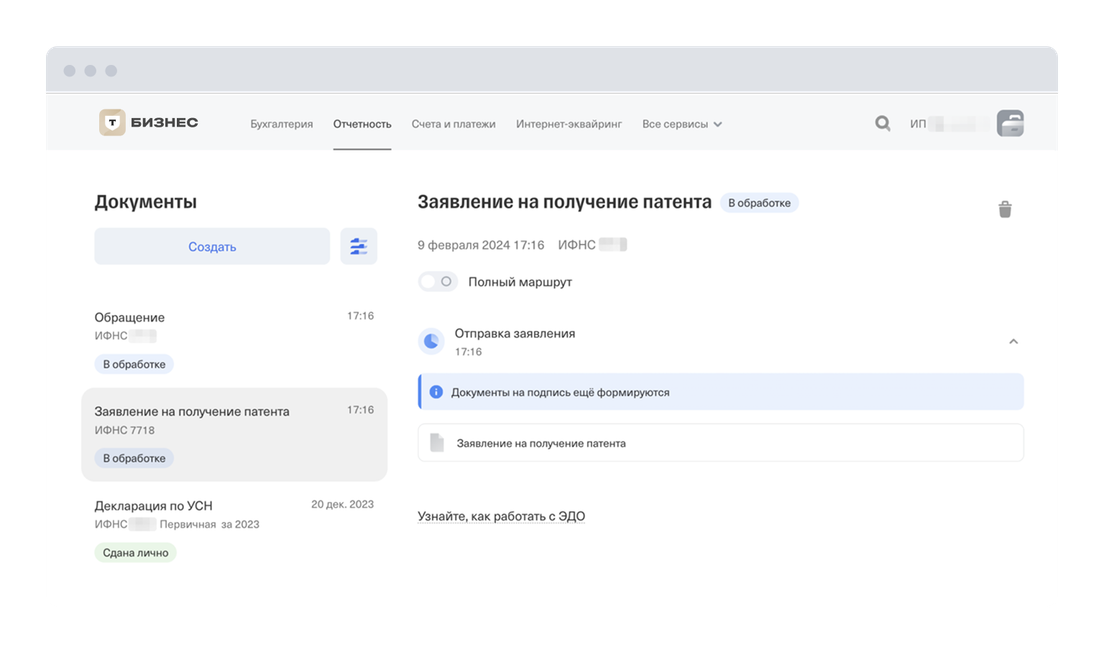Viewport: 1104px width, 656px height.
Task: Click the info icon in the blue notice
Action: (436, 392)
